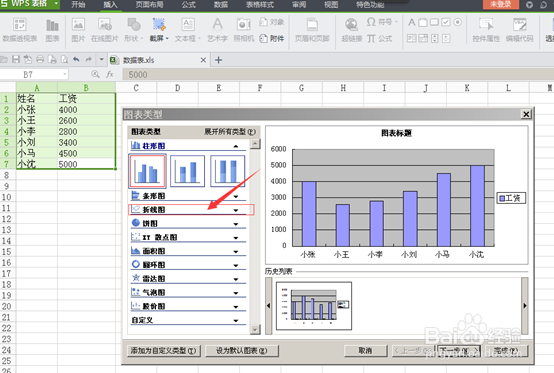
Task: Click the magnifier icon beside fx
Action: coord(95,74)
